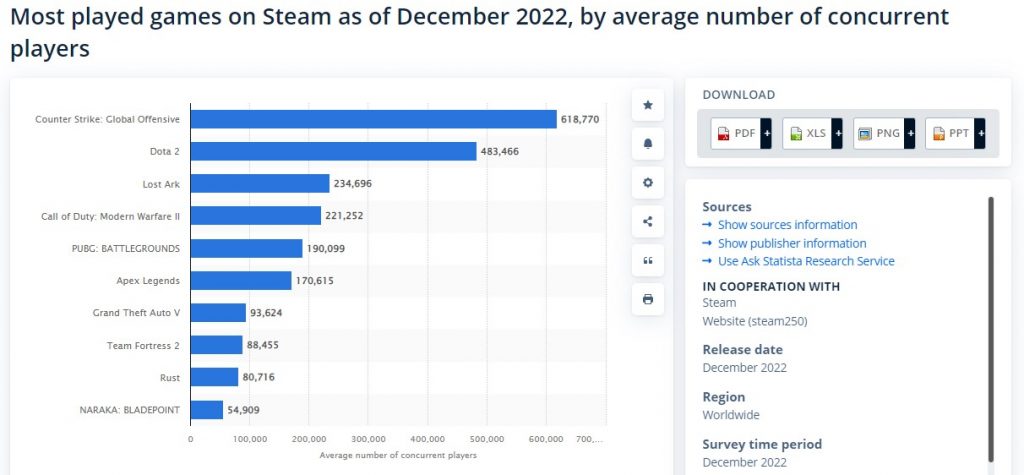Click the Grand Theft Auto V bar
1024x475 pixels.
218,312
